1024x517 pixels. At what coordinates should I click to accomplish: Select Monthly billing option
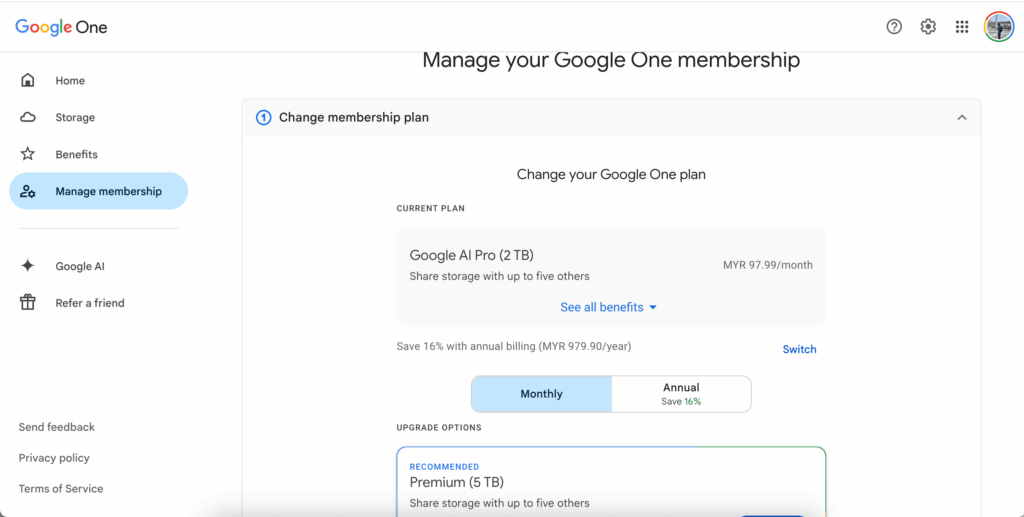coord(541,394)
